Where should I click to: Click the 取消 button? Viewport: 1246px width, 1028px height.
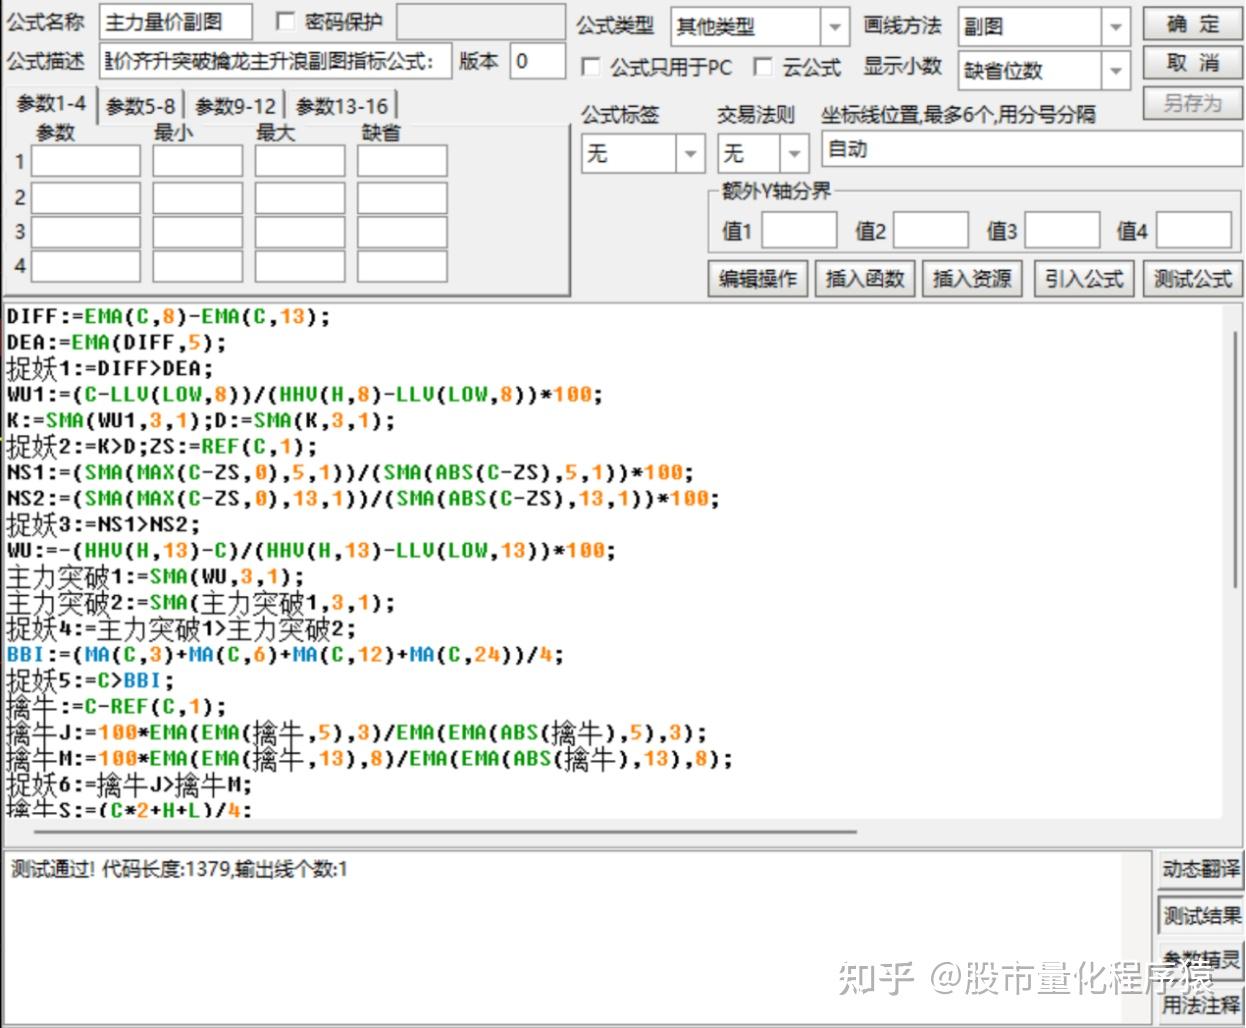click(x=1192, y=63)
